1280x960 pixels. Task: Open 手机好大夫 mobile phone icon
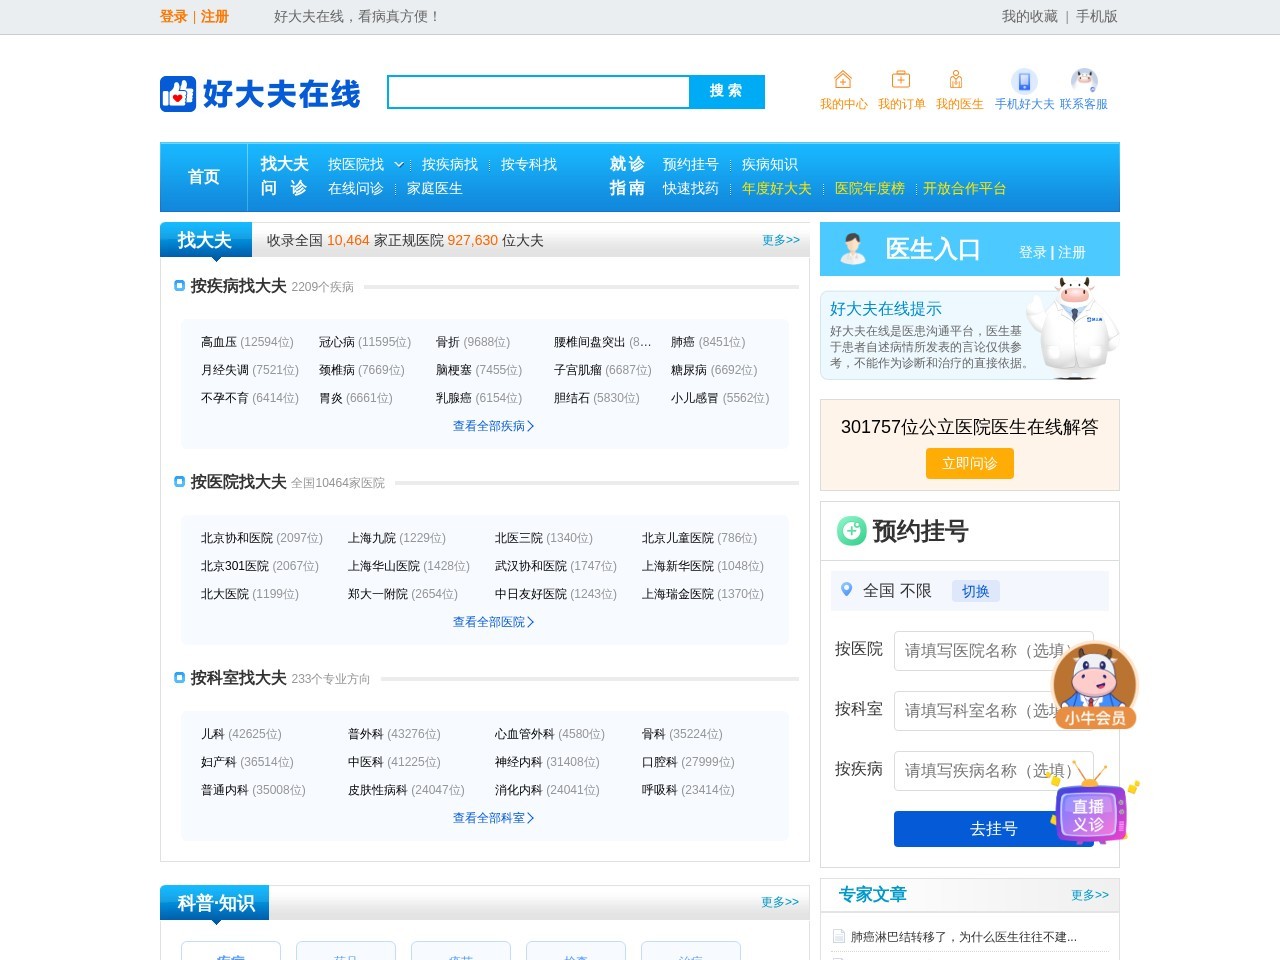[x=1023, y=81]
